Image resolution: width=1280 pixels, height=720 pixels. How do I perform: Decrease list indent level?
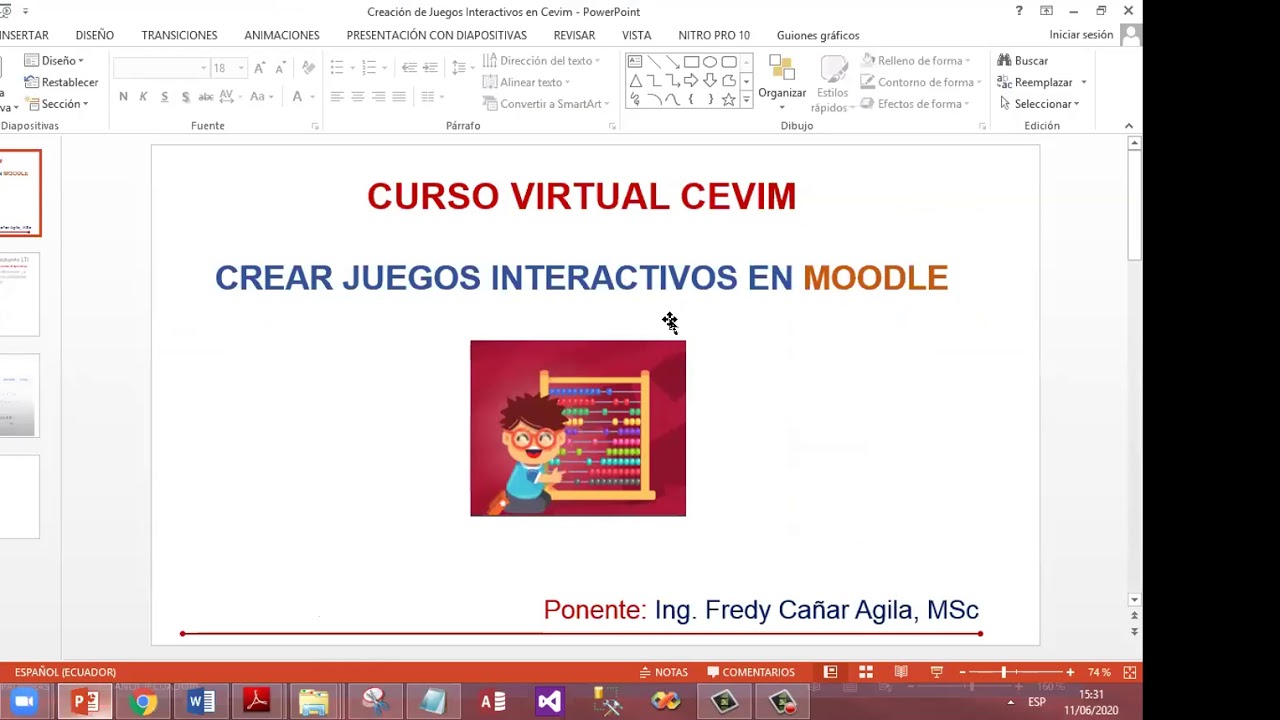click(409, 68)
